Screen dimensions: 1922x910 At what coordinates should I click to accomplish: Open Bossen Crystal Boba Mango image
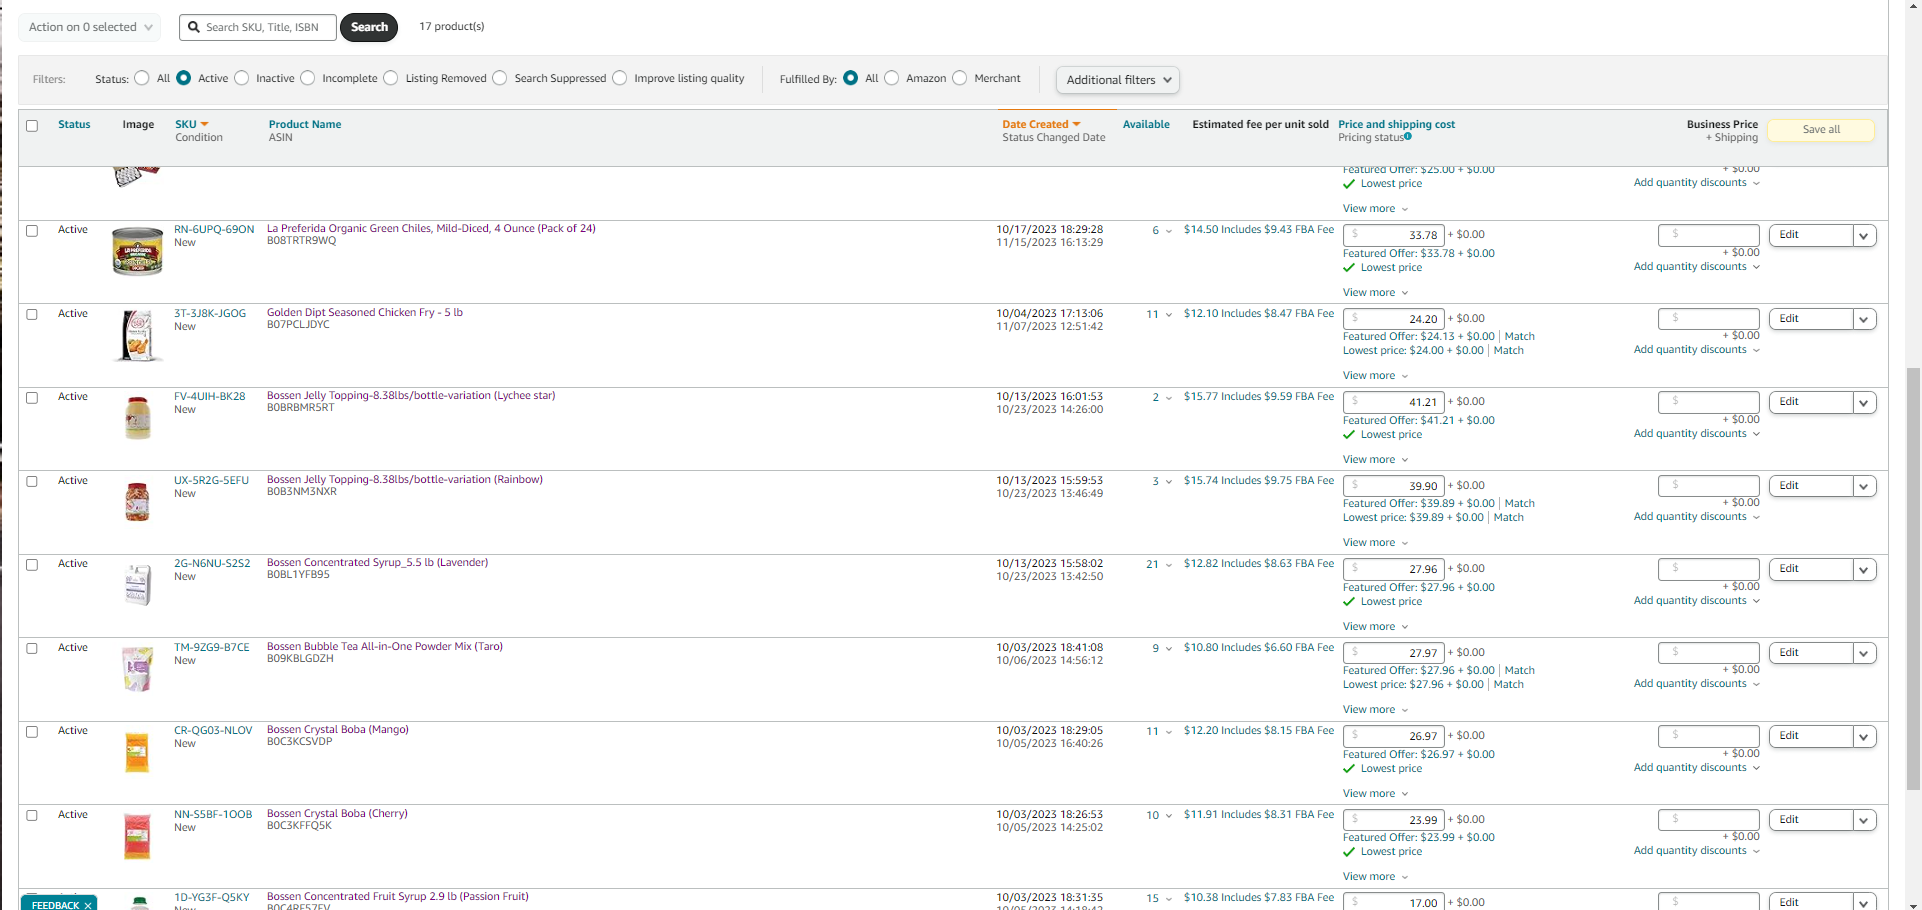tap(137, 752)
